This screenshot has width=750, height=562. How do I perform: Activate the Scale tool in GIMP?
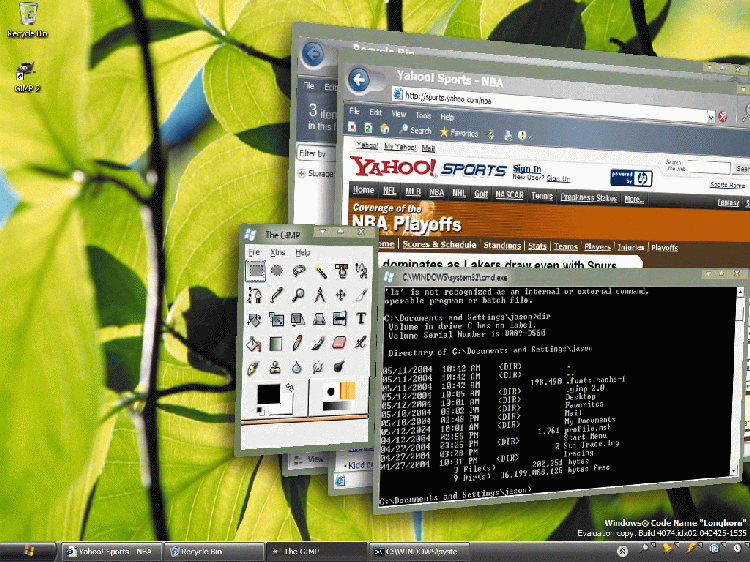click(276, 319)
